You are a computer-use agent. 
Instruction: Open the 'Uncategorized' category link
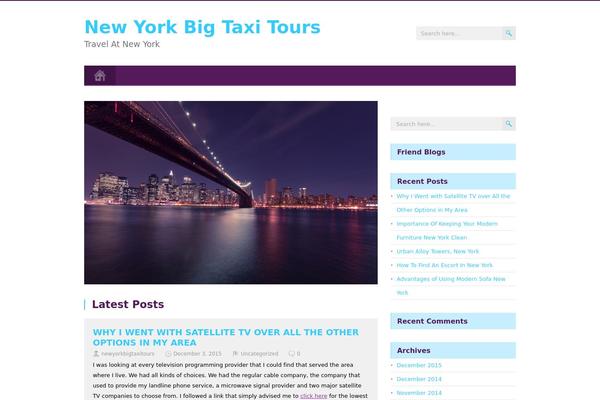tap(259, 354)
